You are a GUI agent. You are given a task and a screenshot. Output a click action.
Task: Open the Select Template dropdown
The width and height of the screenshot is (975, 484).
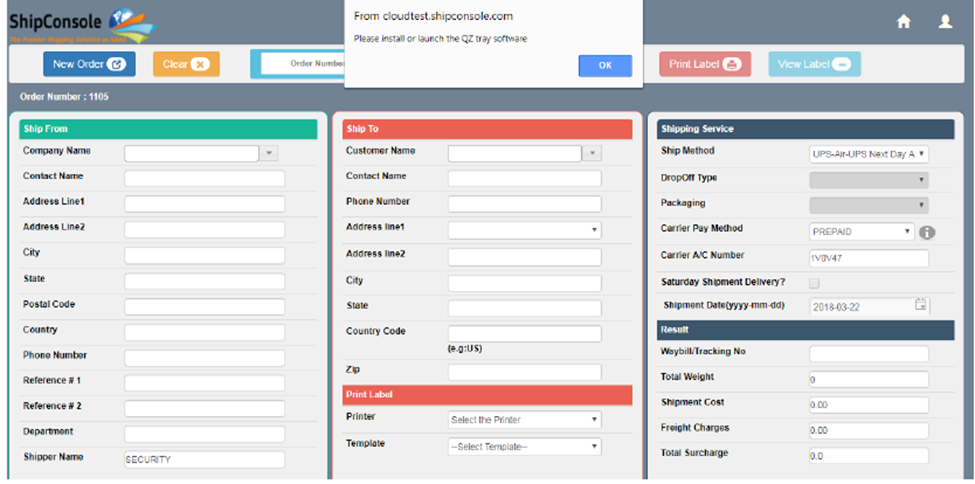click(x=525, y=447)
